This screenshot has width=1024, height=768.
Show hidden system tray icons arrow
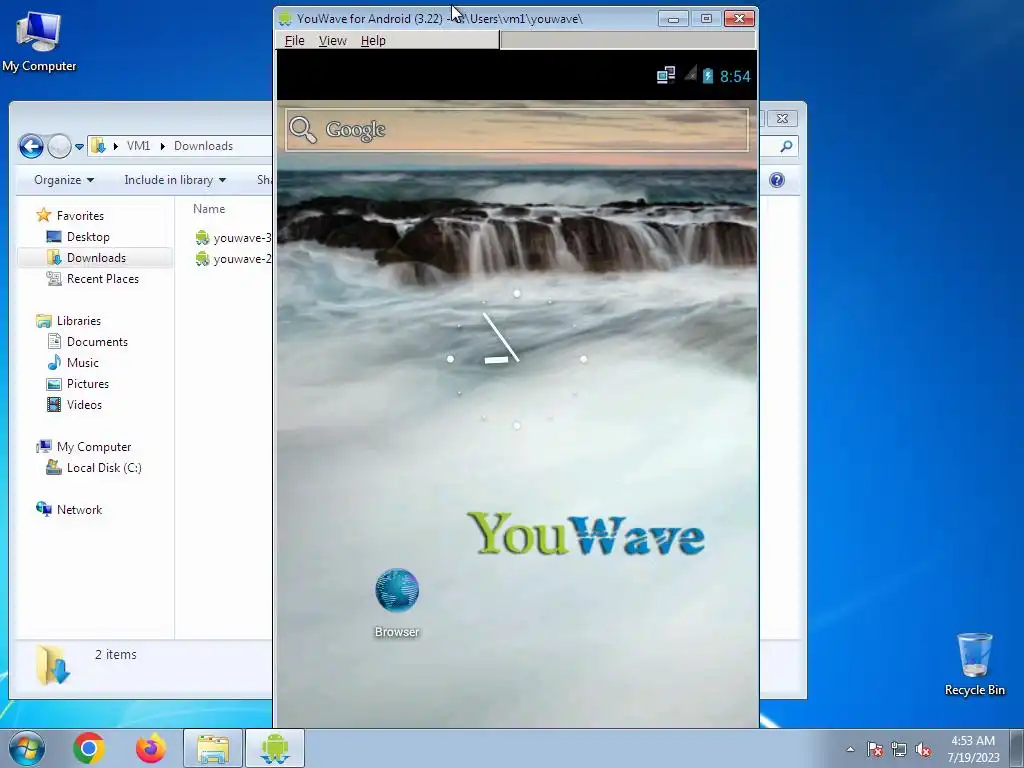pos(850,749)
